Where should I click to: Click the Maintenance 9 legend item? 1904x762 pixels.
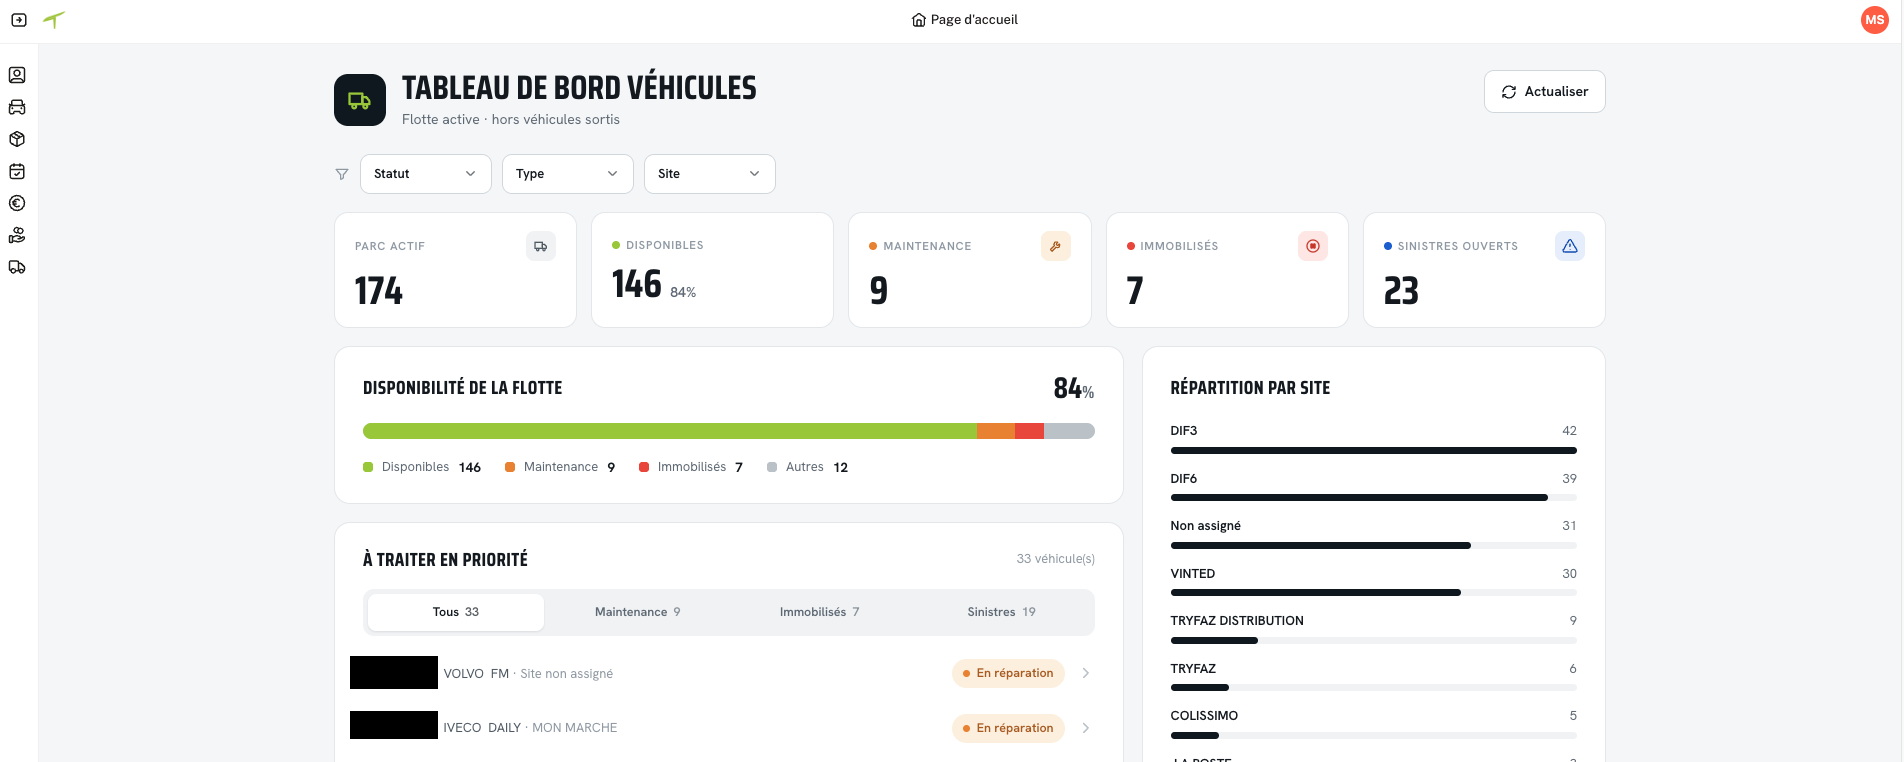560,467
